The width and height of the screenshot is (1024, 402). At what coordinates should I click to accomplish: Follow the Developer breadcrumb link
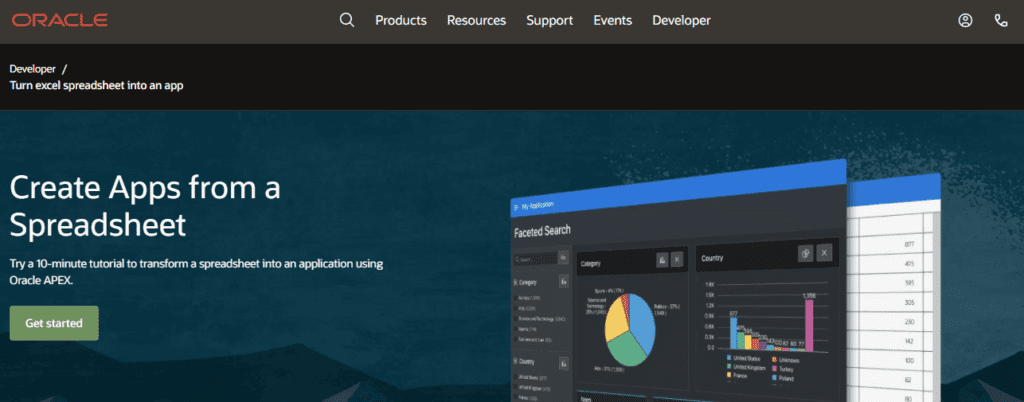point(33,69)
